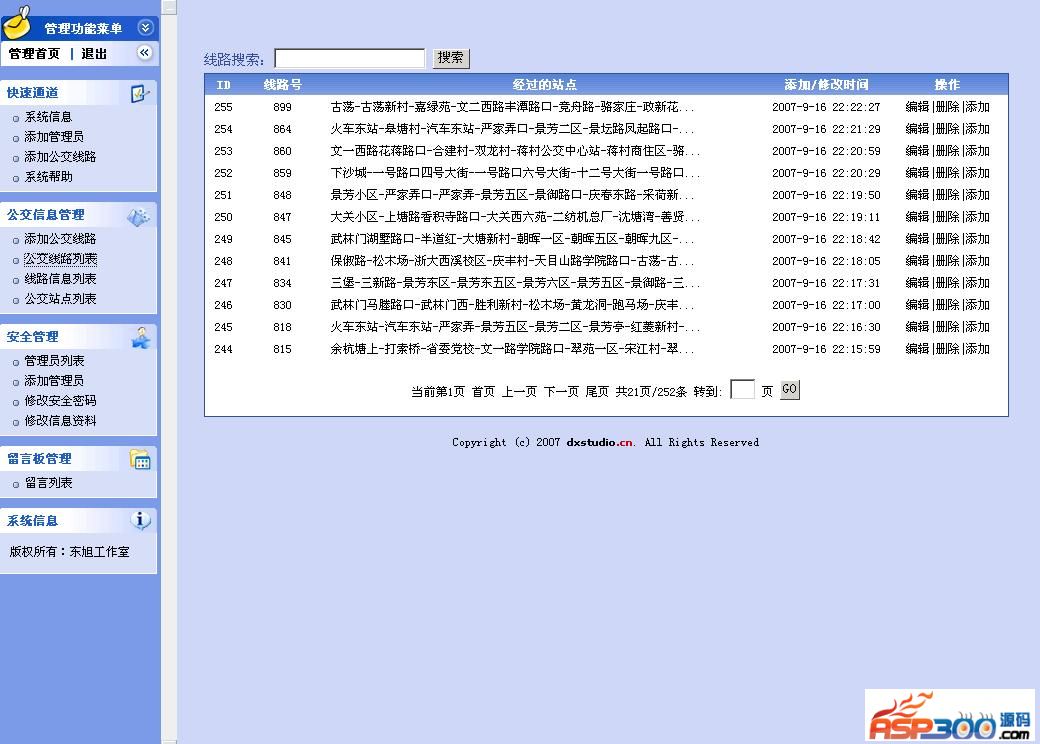
Task: Click the double-left arrow beside 退出
Action: [x=145, y=52]
